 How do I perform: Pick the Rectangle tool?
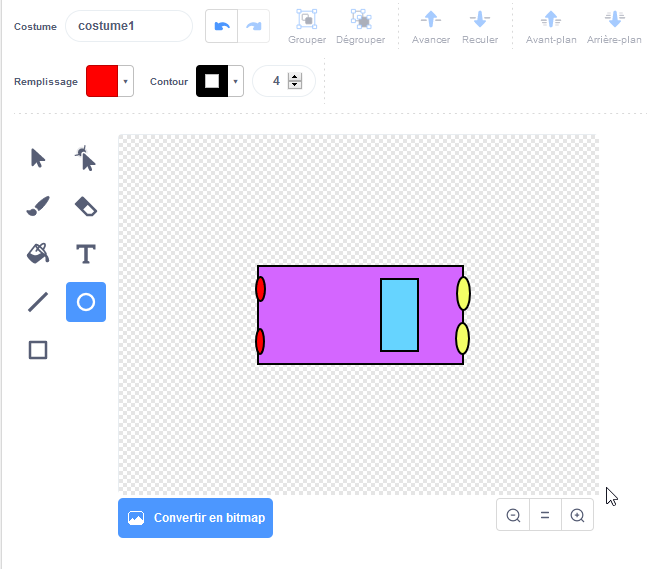pos(38,350)
